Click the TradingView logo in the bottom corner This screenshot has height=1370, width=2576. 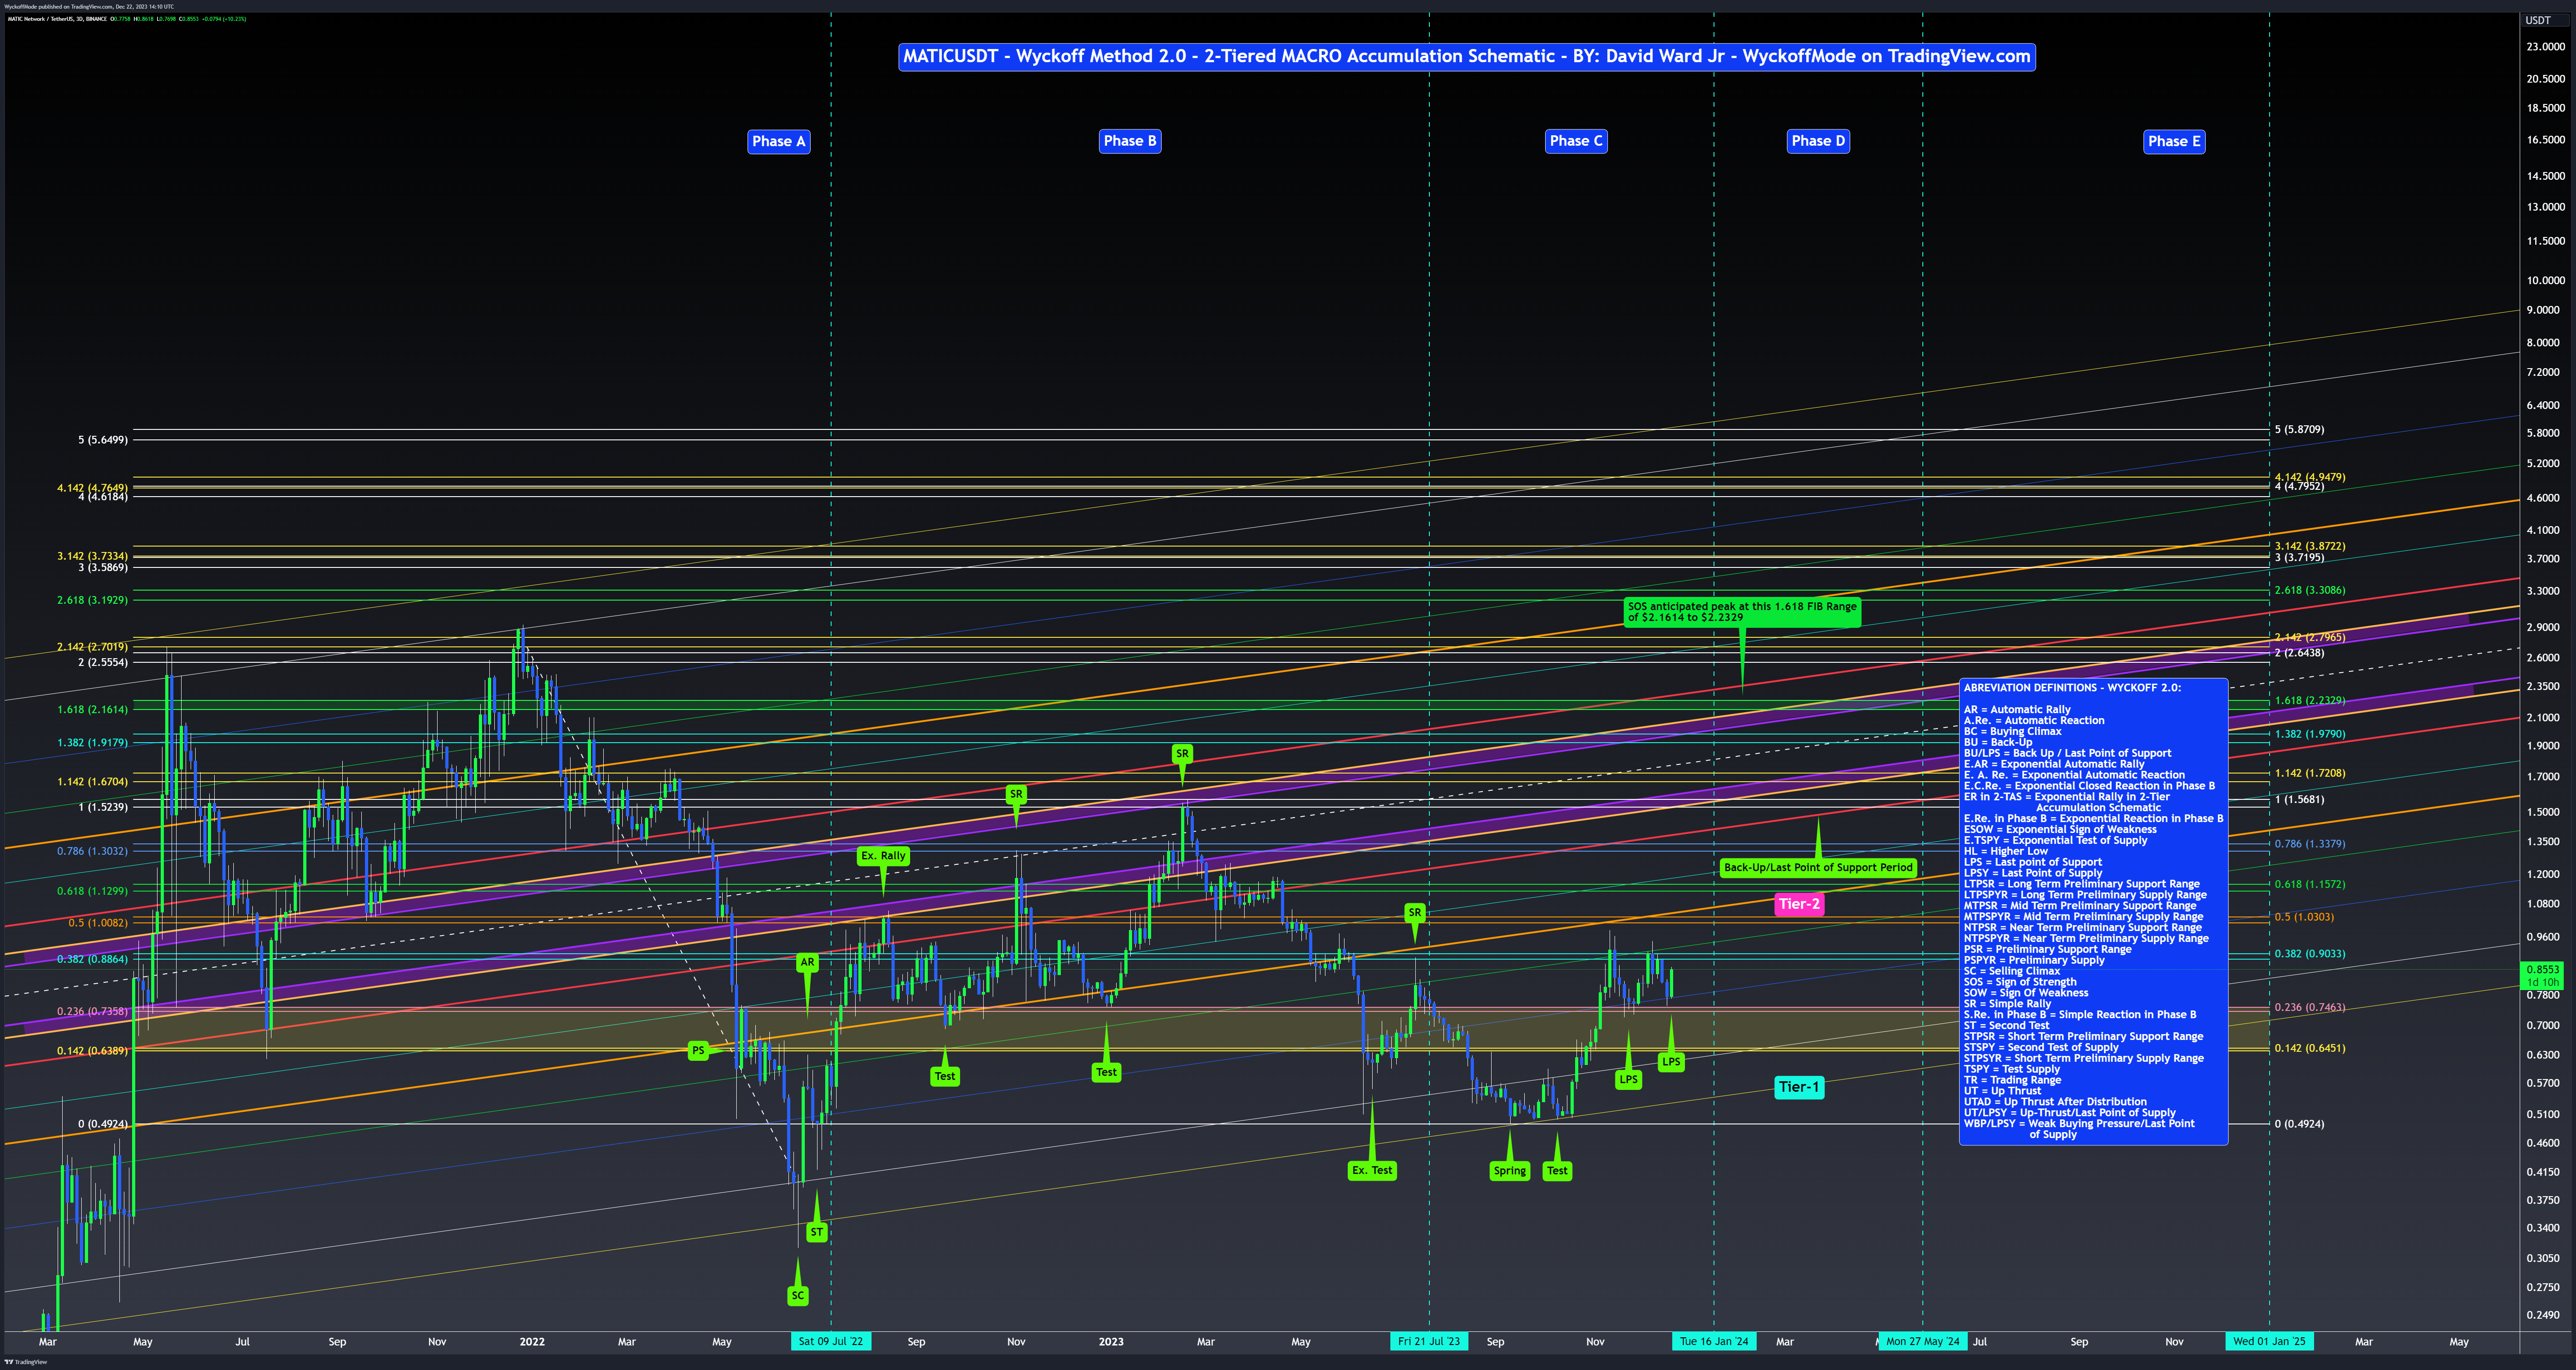click(25, 1362)
